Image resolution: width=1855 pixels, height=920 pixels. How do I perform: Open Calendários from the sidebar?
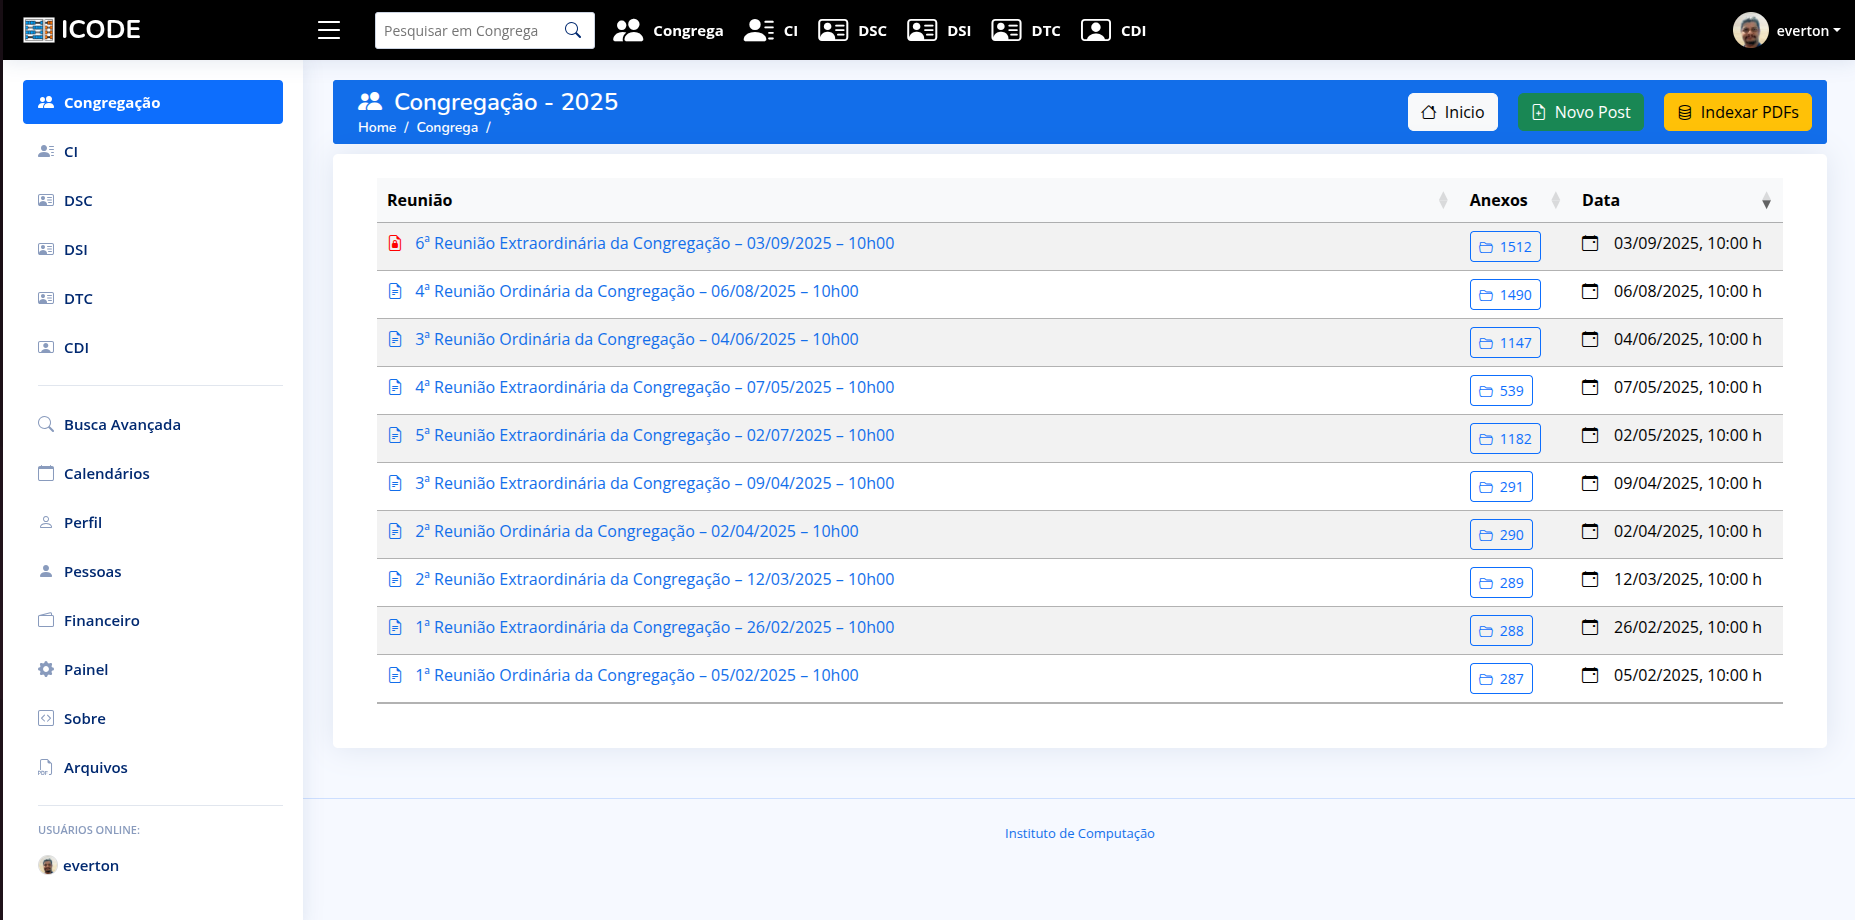106,473
